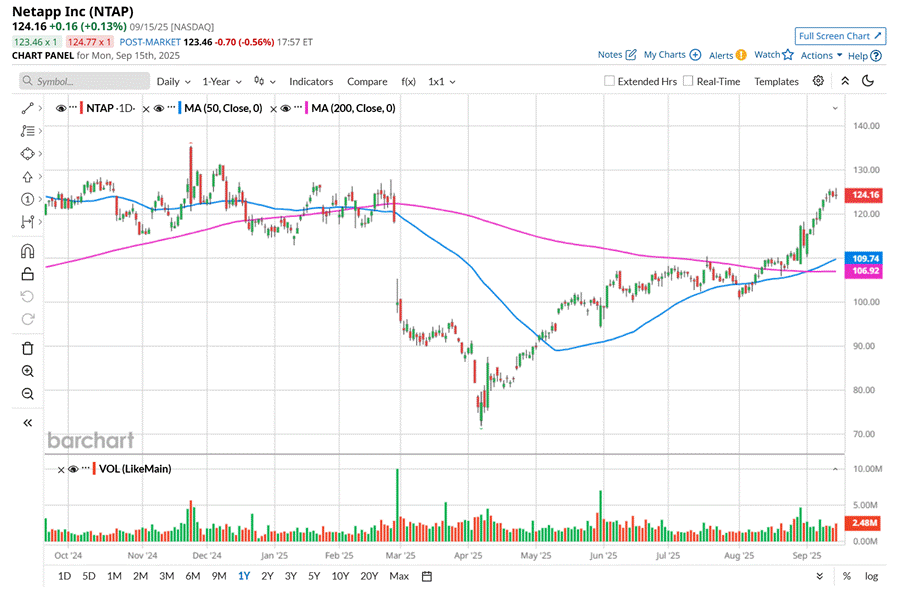
Task: Open the chart type candlestick dropdown
Action: pos(265,82)
